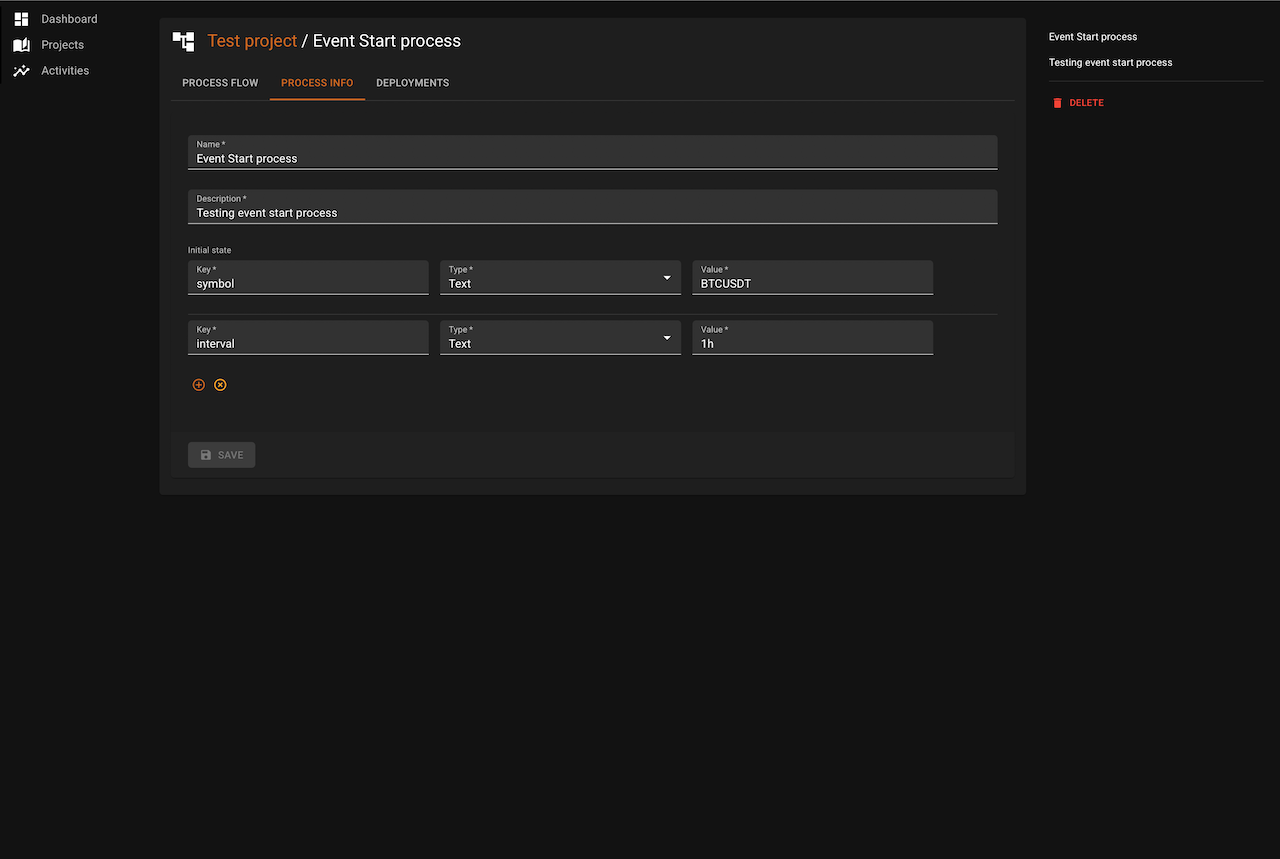Click the Projects book icon
The height and width of the screenshot is (859, 1280).
click(21, 45)
